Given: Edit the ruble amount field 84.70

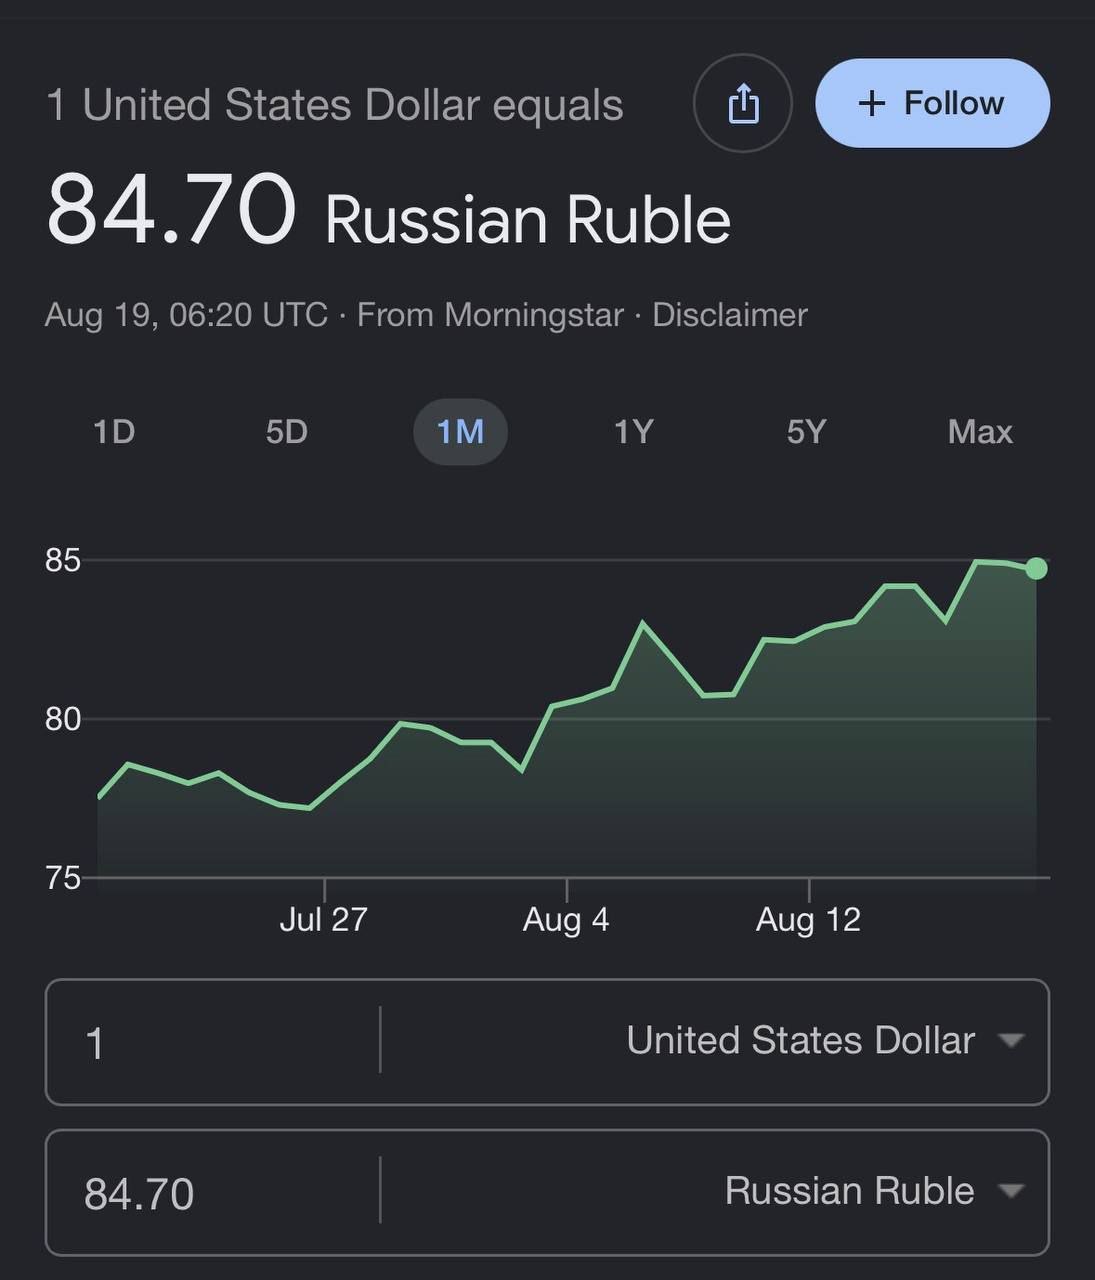Looking at the screenshot, I should coord(213,1193).
